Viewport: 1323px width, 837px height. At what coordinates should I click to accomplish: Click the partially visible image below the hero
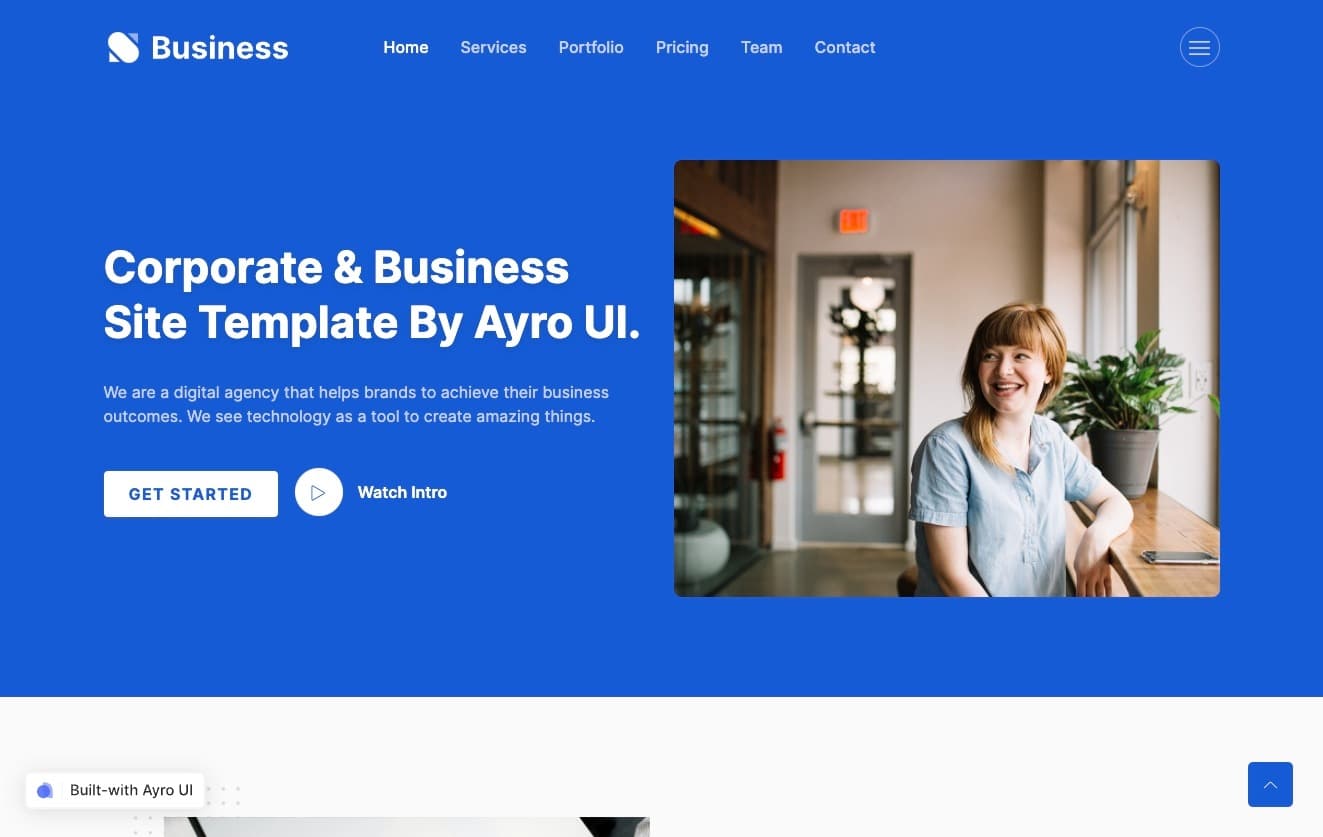[407, 827]
